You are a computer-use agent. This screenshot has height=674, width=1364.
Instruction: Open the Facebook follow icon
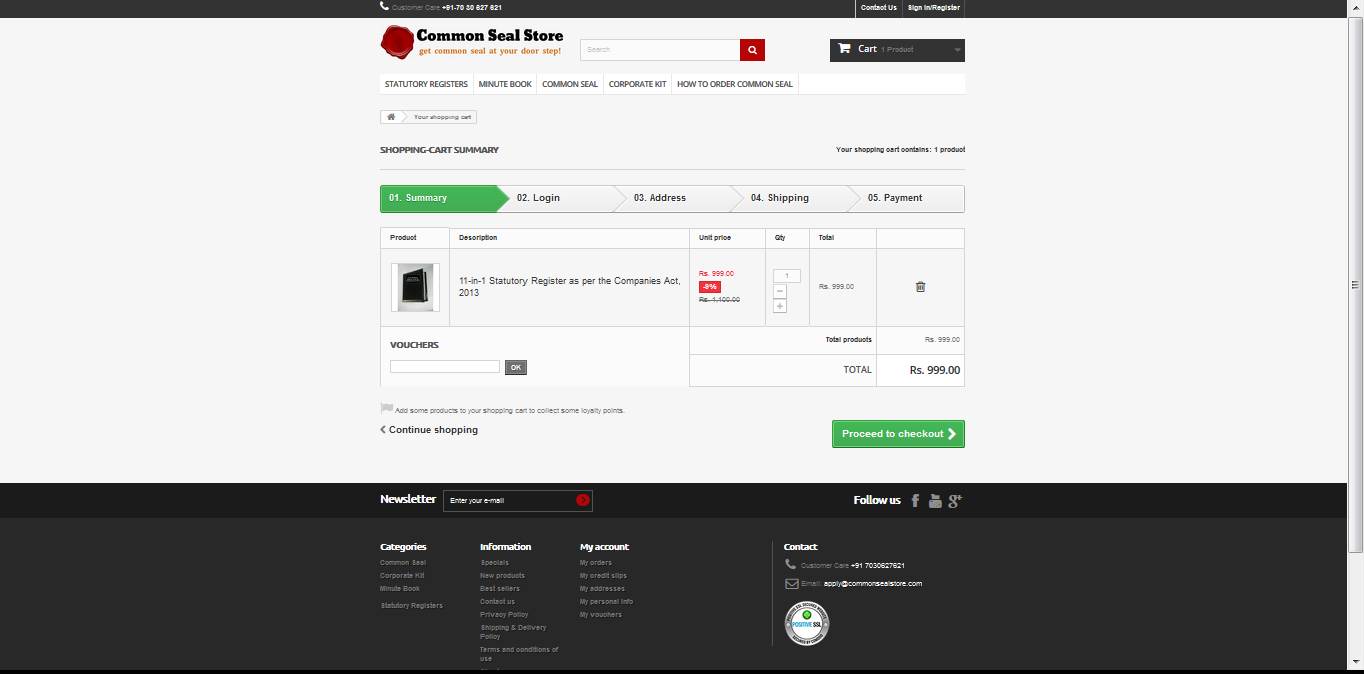pos(915,500)
